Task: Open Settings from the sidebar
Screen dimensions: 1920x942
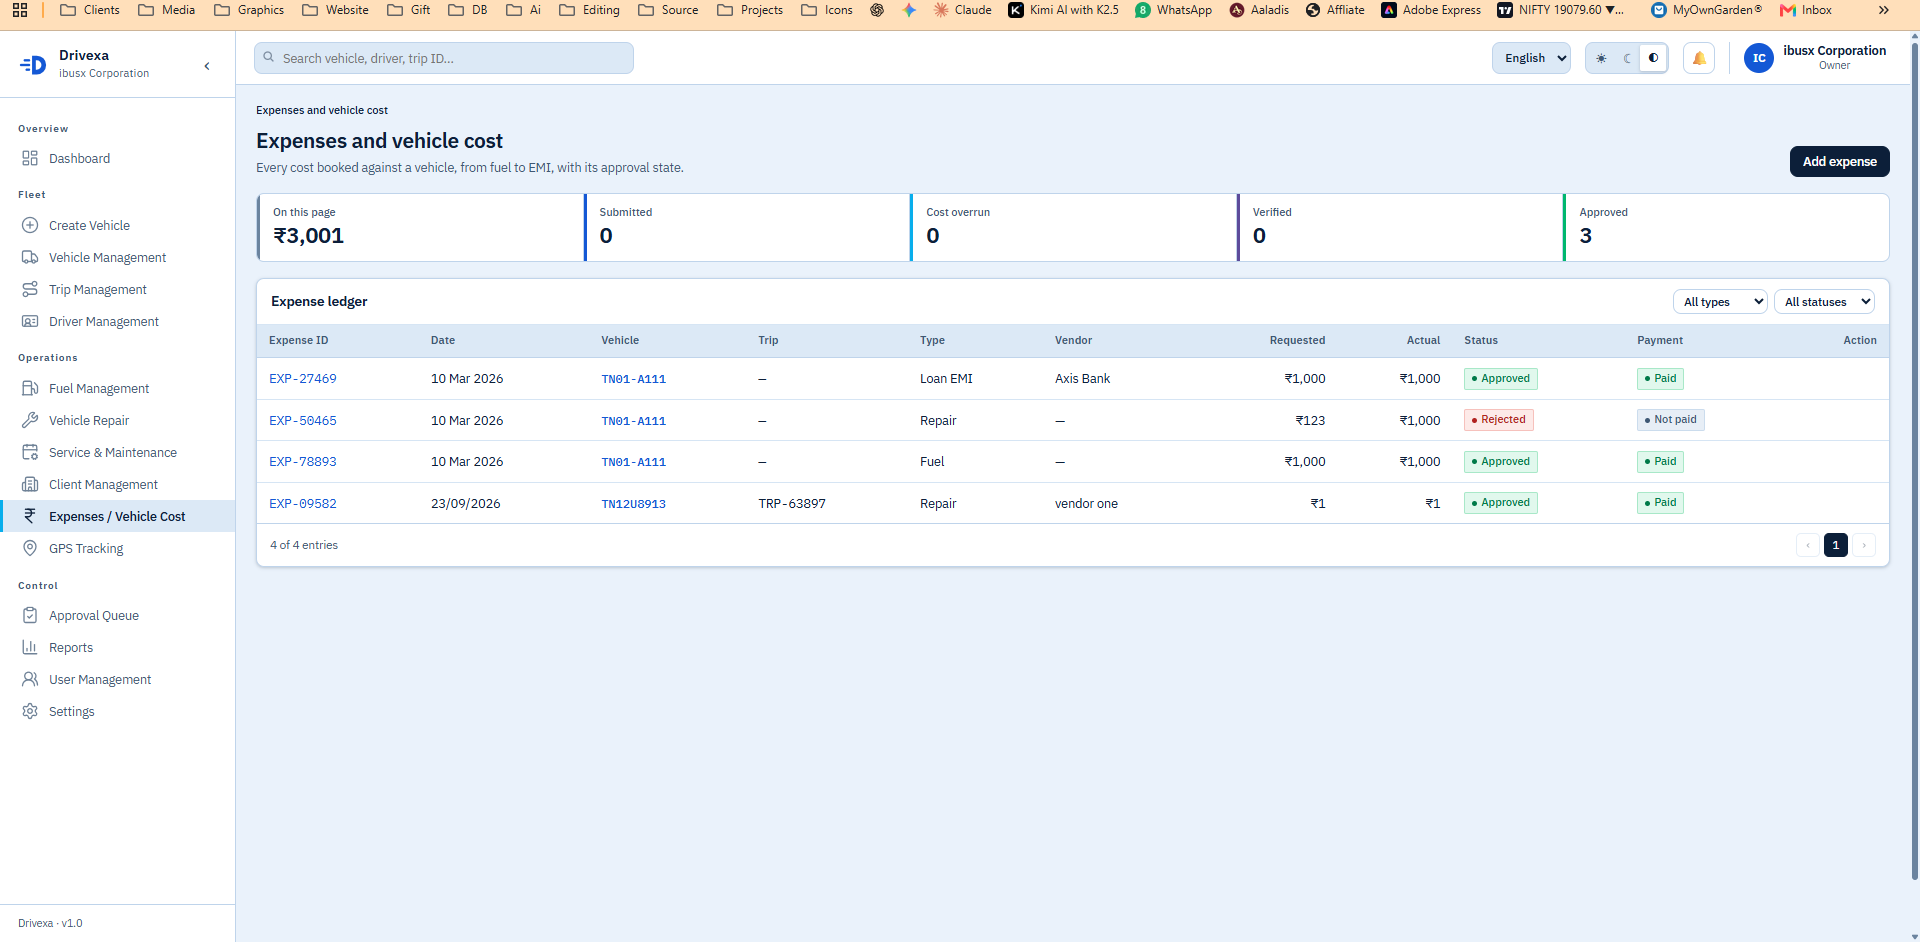Action: tap(72, 711)
